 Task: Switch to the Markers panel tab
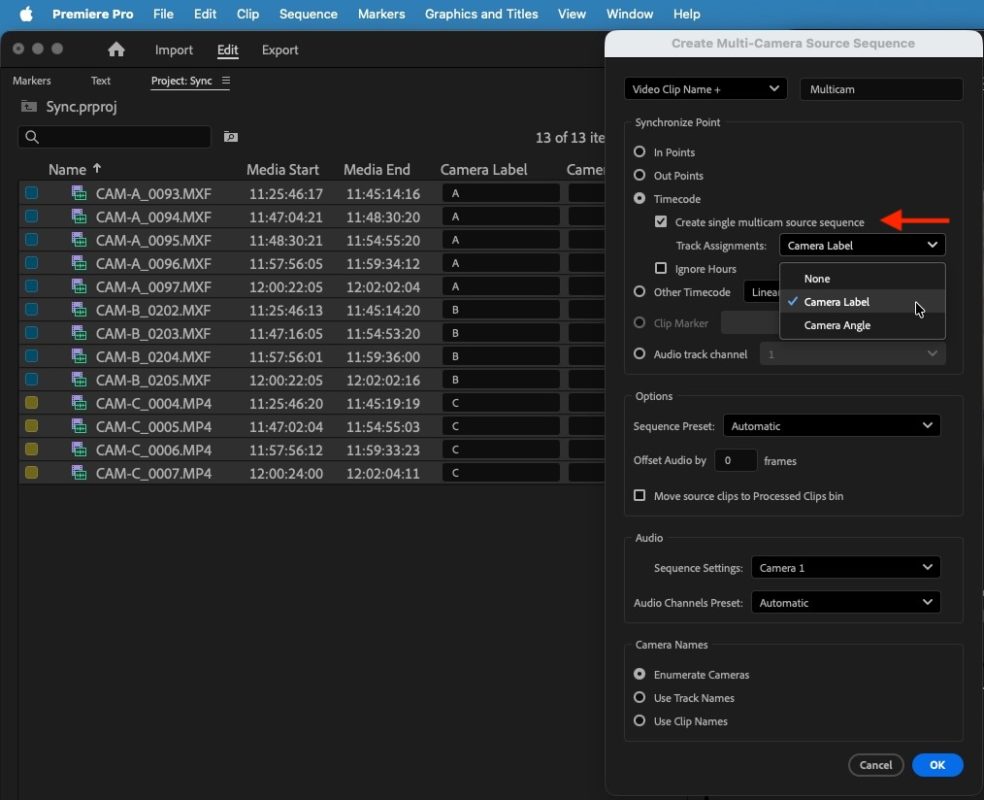pyautogui.click(x=31, y=80)
